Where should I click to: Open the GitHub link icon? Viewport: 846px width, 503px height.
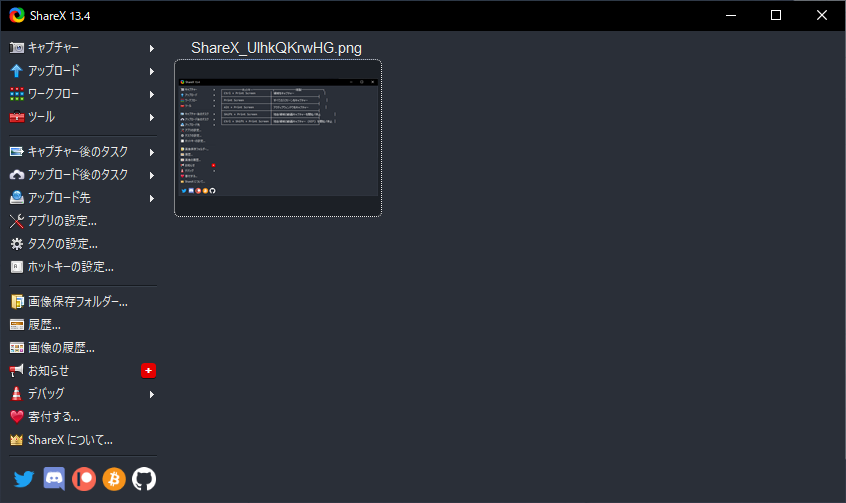coord(144,479)
